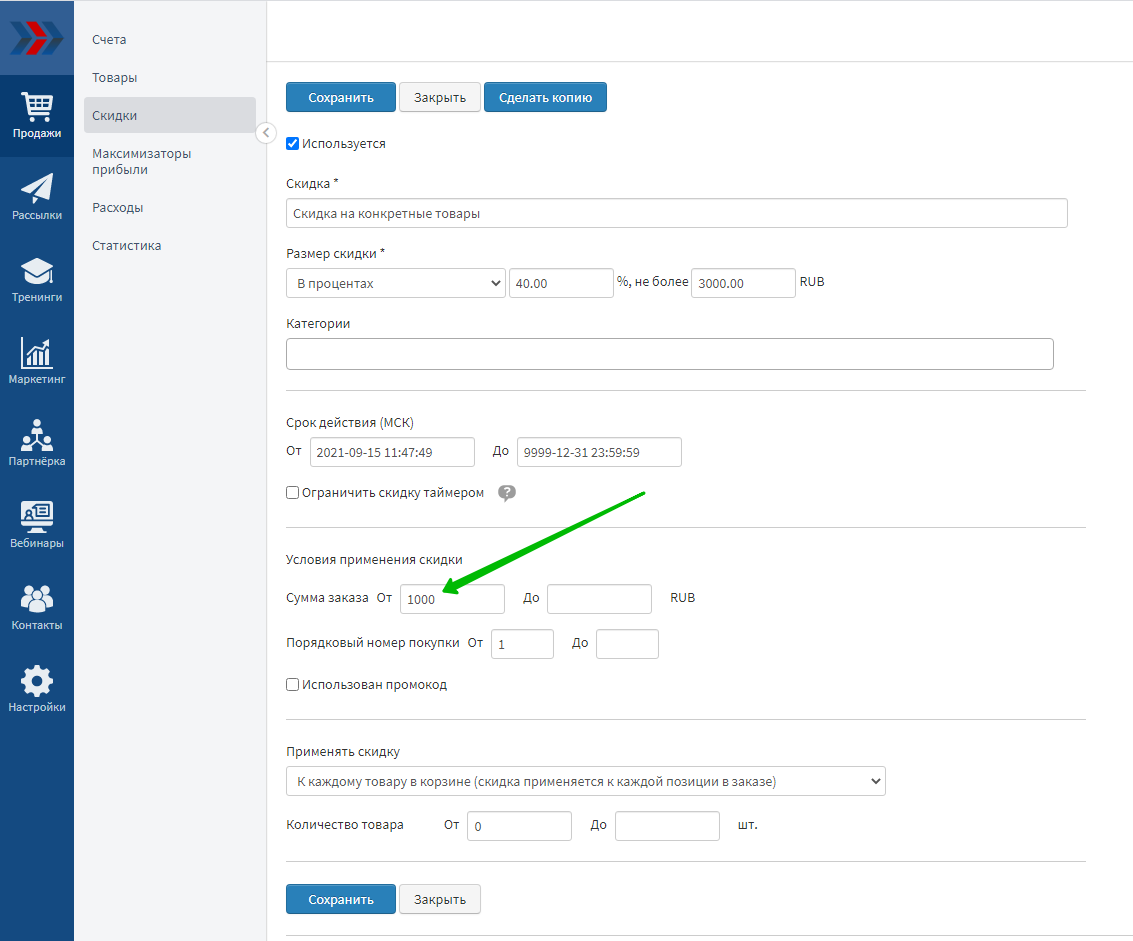Enable Ограничить скидку таймером checkbox
This screenshot has height=941, width=1133.
pyautogui.click(x=293, y=493)
